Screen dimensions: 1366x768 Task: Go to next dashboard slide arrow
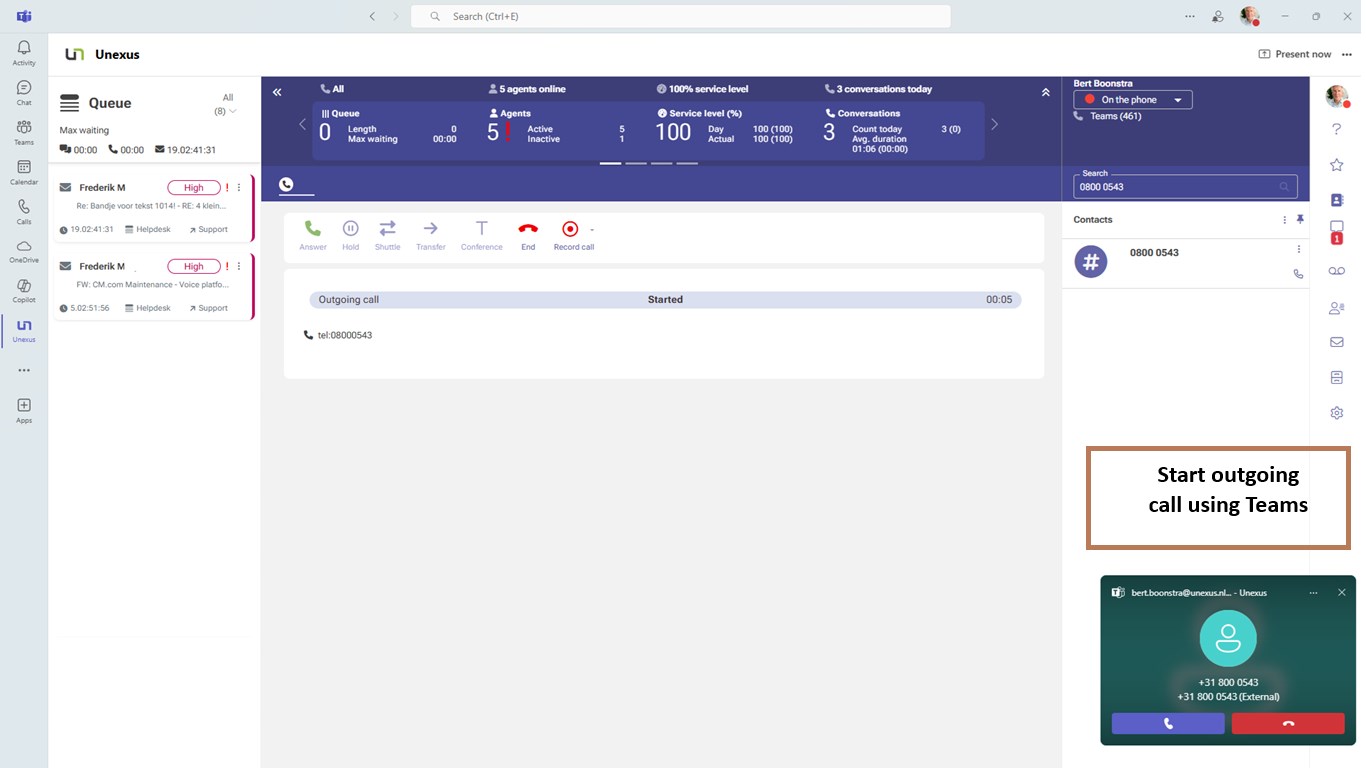(x=994, y=125)
